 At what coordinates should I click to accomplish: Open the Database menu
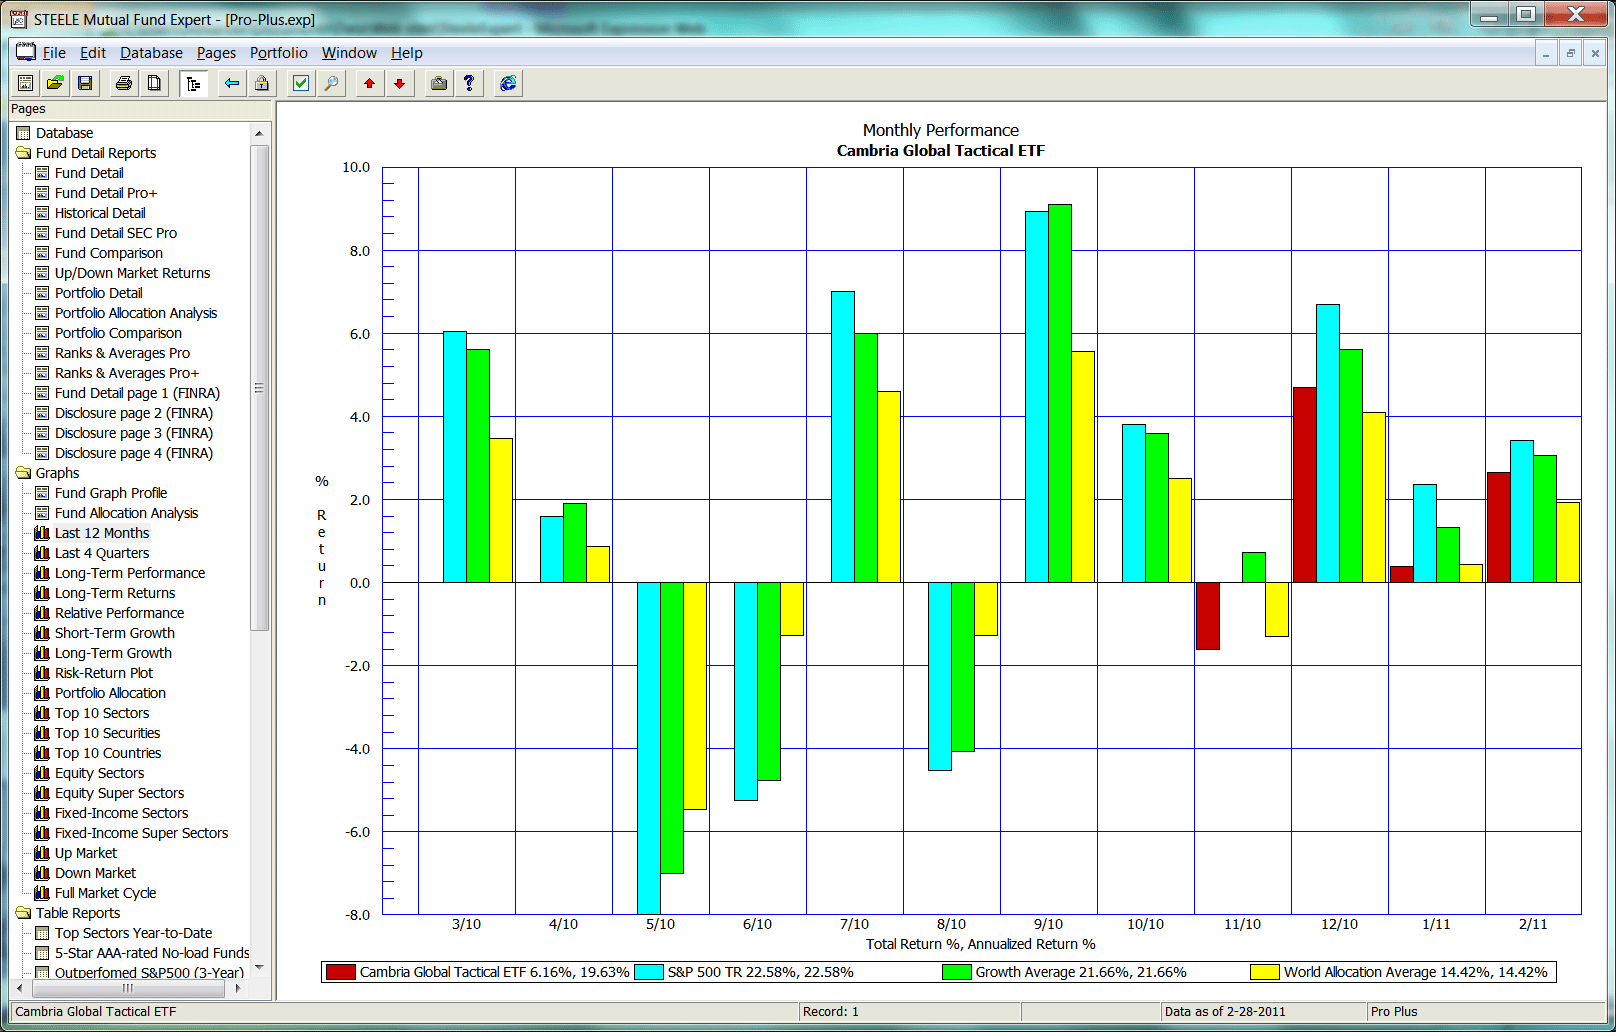click(x=151, y=53)
